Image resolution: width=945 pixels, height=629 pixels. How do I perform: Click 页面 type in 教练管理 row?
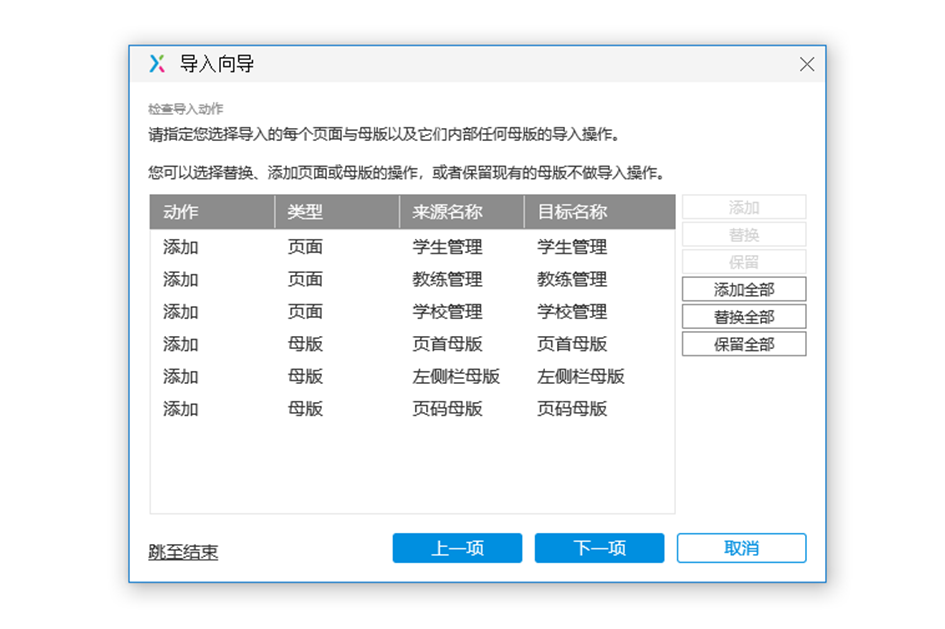click(306, 279)
